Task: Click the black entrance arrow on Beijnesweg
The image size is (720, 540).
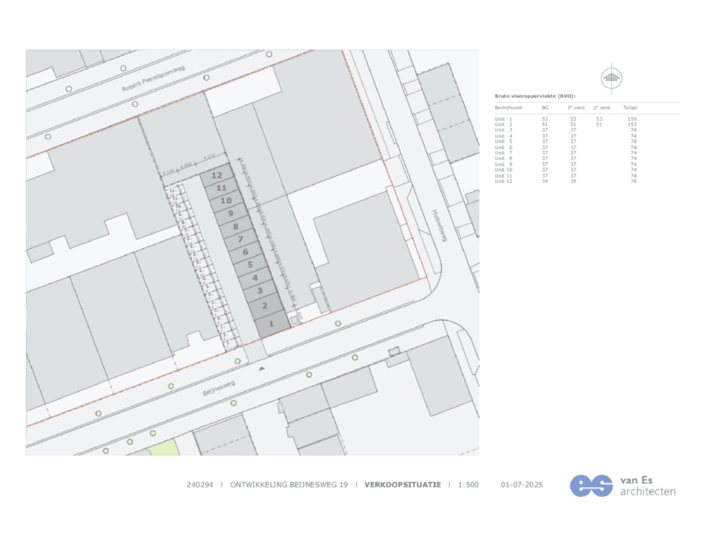Action: point(262,369)
